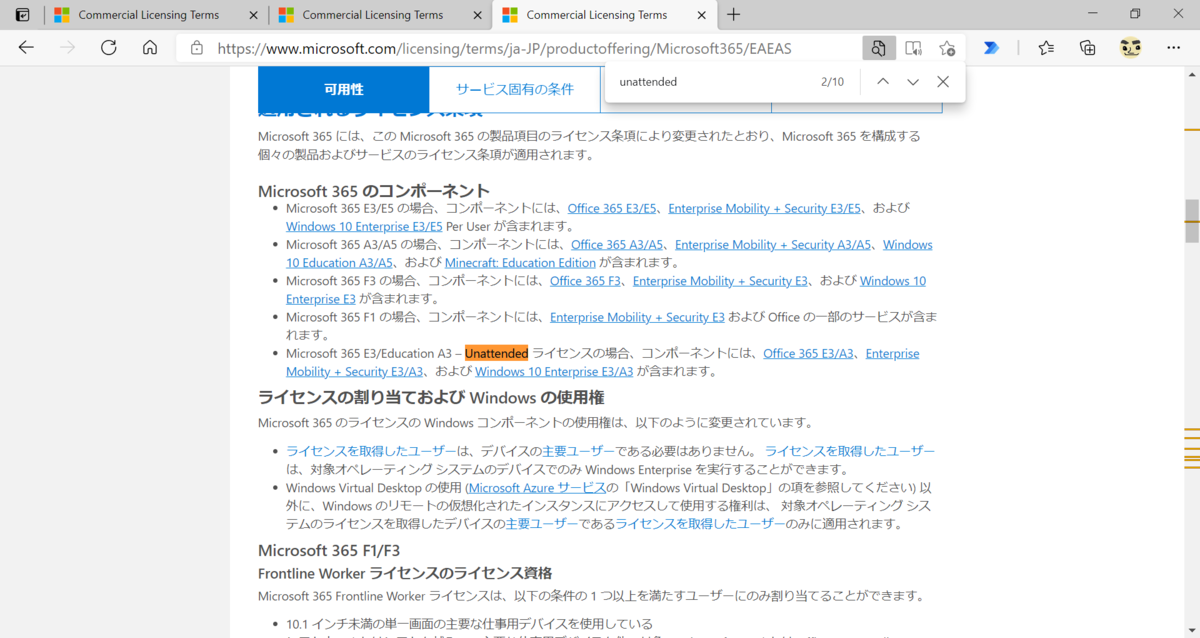Open the user profile avatar
This screenshot has height=638, width=1200.
pos(1131,48)
